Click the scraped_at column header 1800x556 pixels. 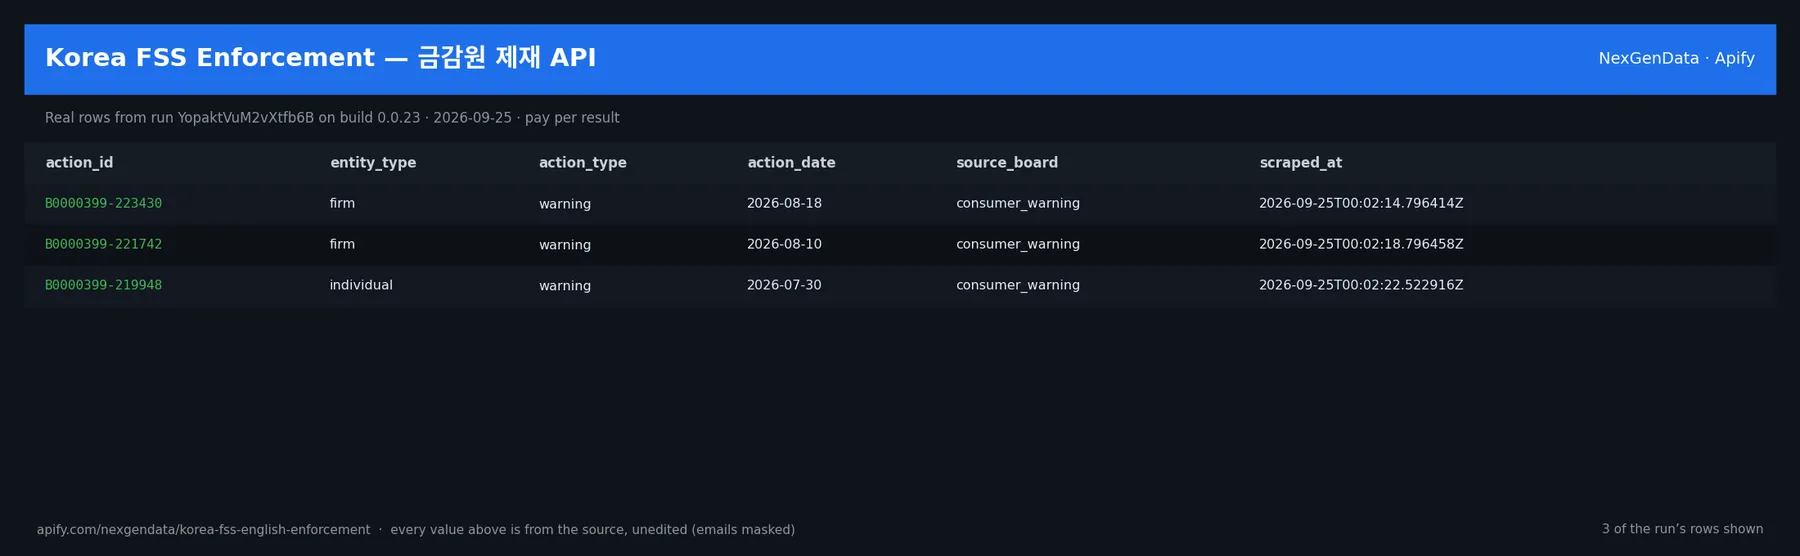pos(1300,162)
